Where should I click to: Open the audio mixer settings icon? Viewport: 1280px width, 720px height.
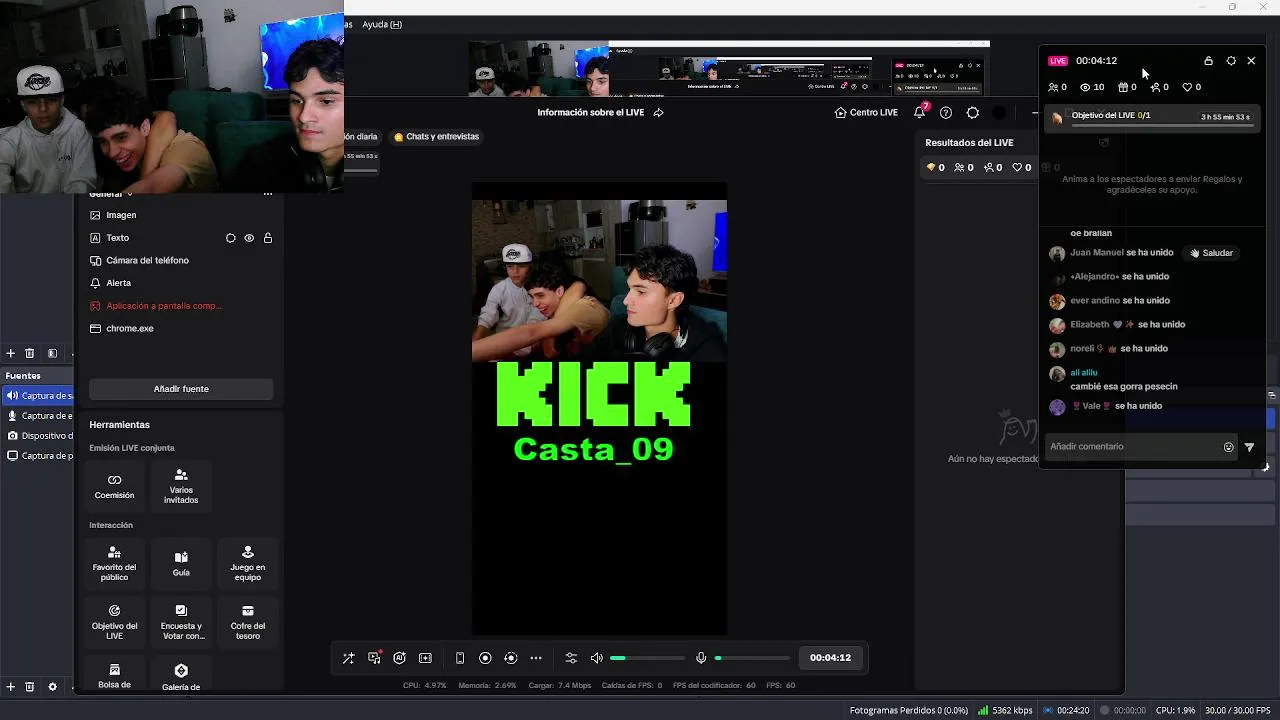click(571, 658)
